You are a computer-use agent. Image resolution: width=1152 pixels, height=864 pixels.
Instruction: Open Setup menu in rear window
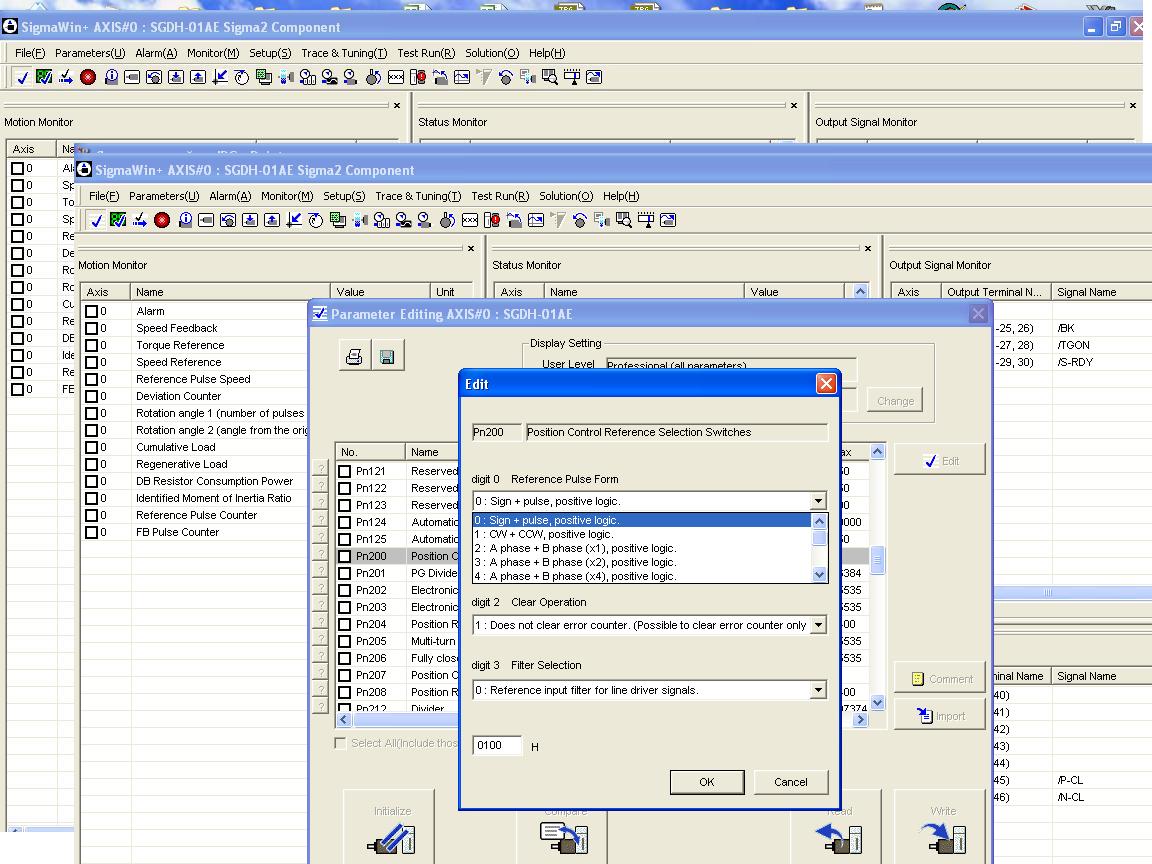tap(270, 53)
